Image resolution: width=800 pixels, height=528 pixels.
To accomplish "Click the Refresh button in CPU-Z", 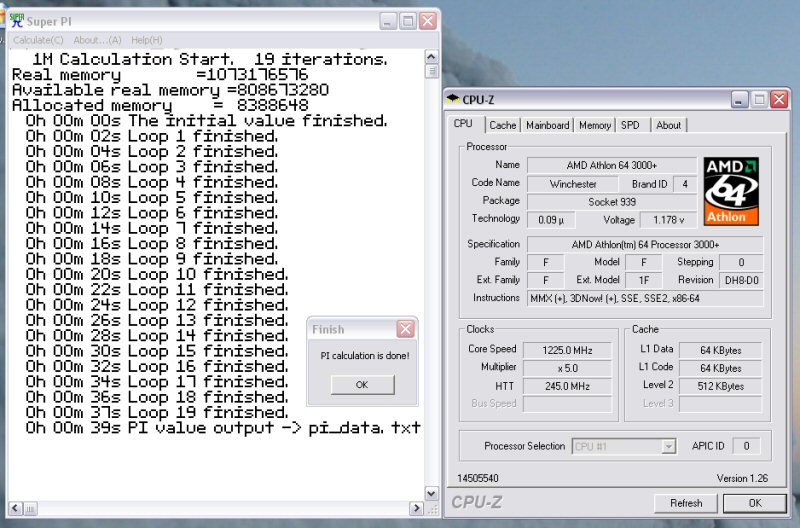I will point(686,503).
